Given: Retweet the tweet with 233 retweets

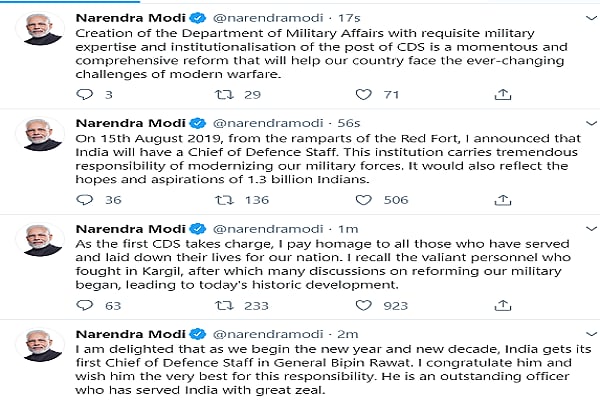Looking at the screenshot, I should click(x=224, y=305).
